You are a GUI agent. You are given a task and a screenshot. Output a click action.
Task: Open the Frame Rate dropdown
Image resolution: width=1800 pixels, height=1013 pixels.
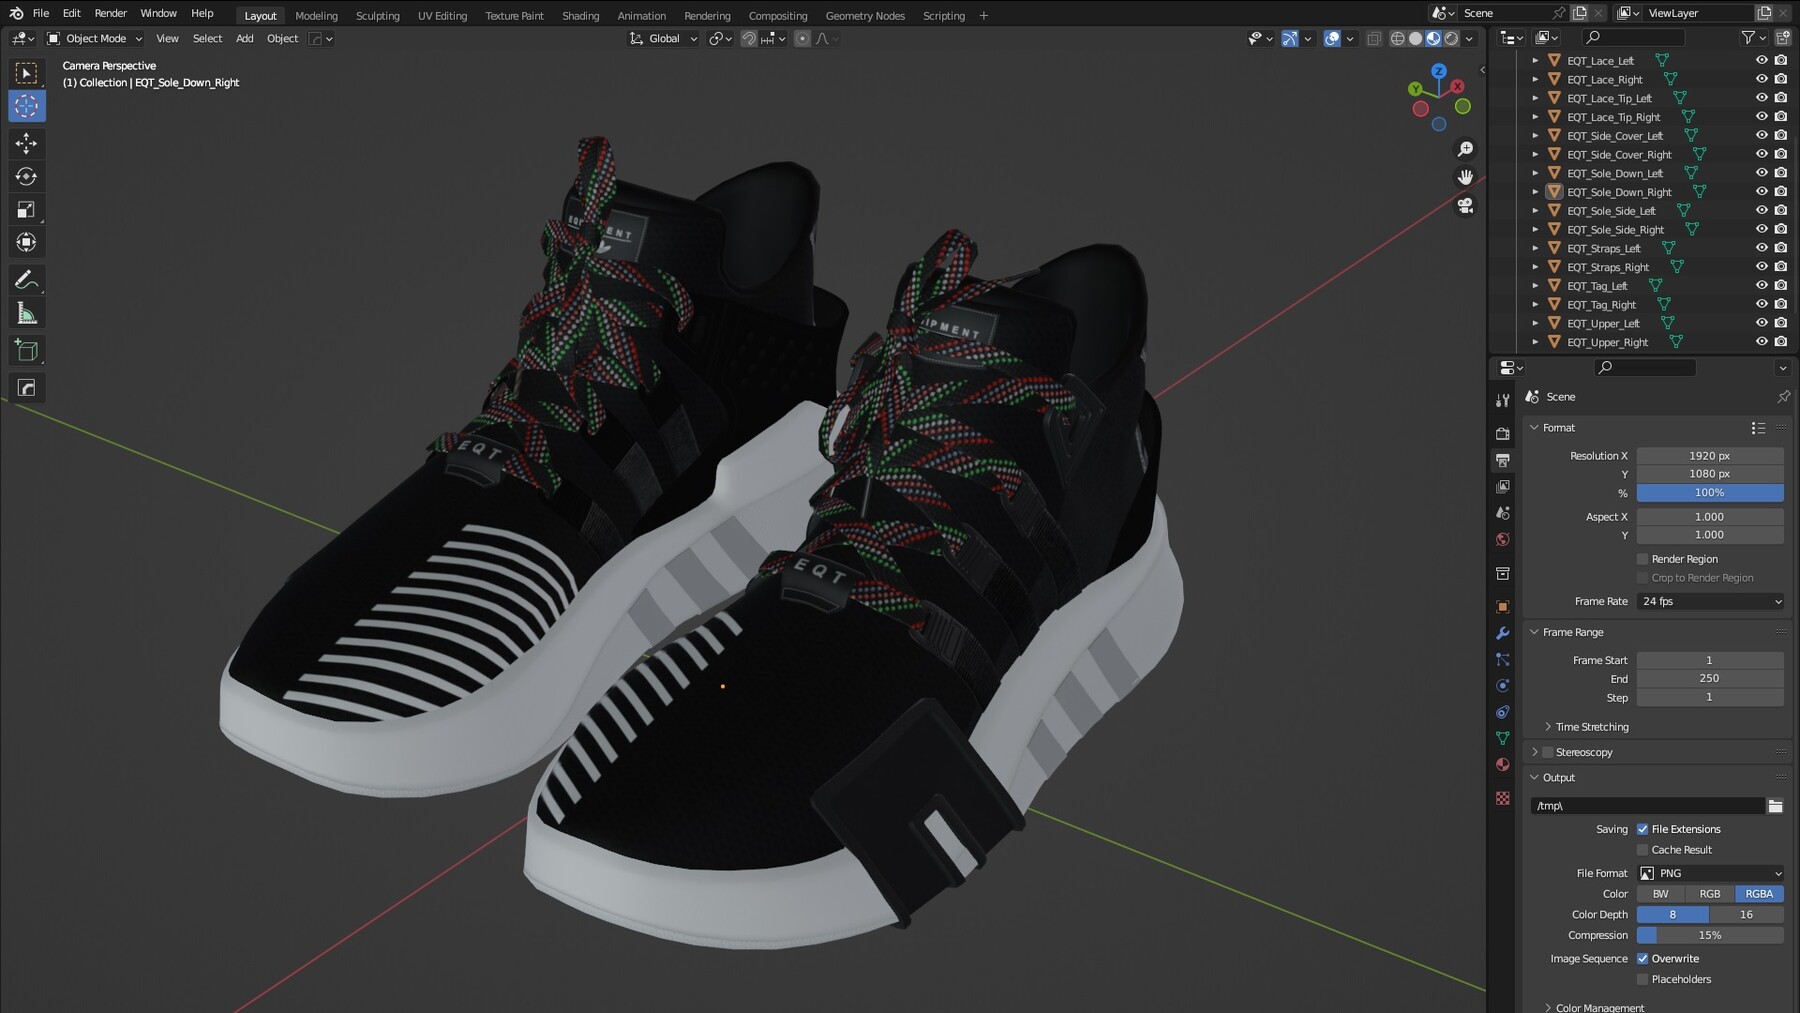pyautogui.click(x=1710, y=601)
